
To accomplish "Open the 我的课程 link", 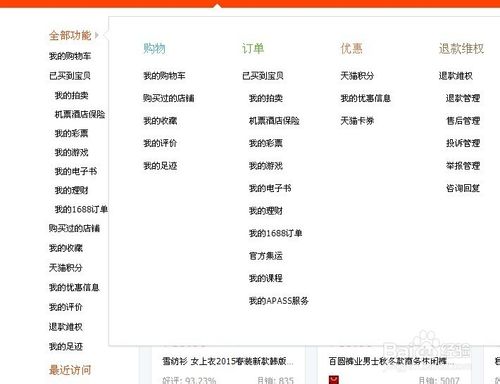I will coord(266,278).
